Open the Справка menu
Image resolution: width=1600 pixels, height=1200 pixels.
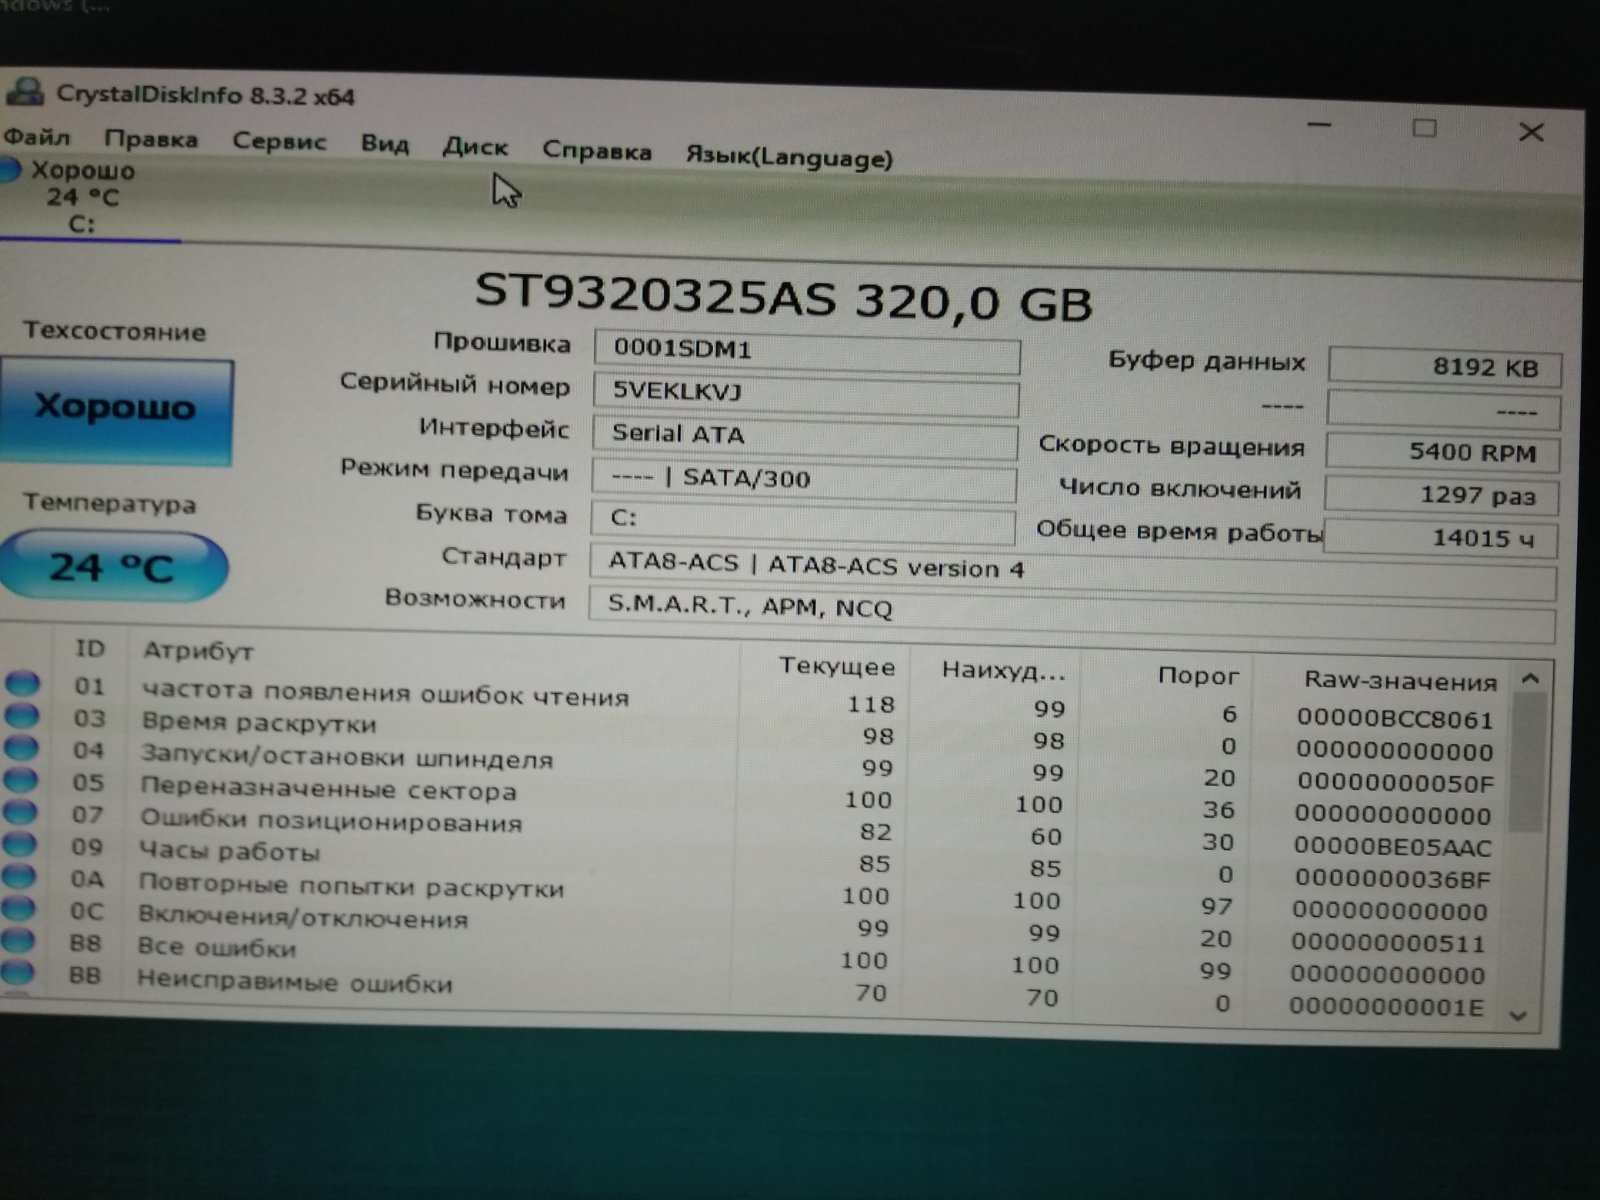tap(597, 151)
